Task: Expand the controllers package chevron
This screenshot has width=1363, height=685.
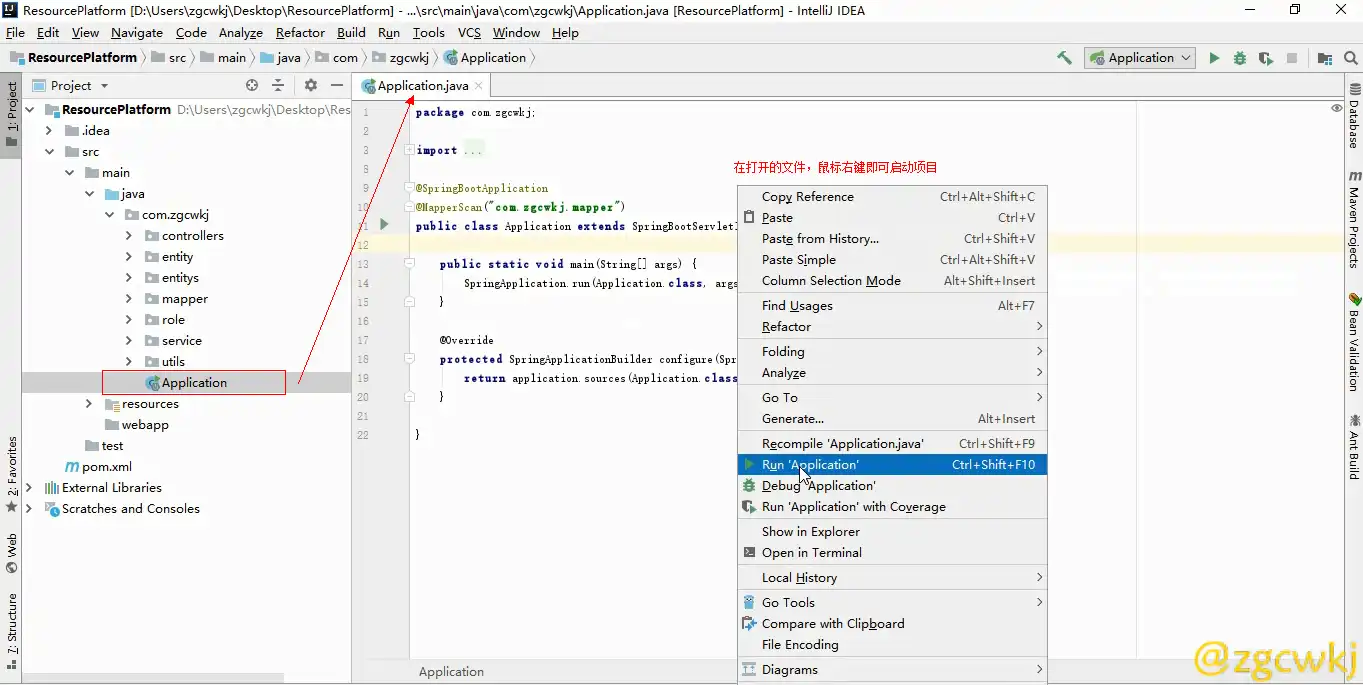Action: click(129, 236)
